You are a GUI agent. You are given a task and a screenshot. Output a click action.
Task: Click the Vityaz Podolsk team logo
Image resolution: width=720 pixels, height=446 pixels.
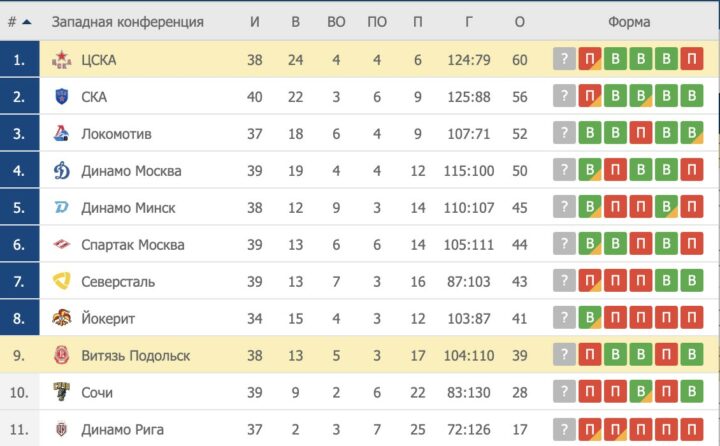[61, 356]
